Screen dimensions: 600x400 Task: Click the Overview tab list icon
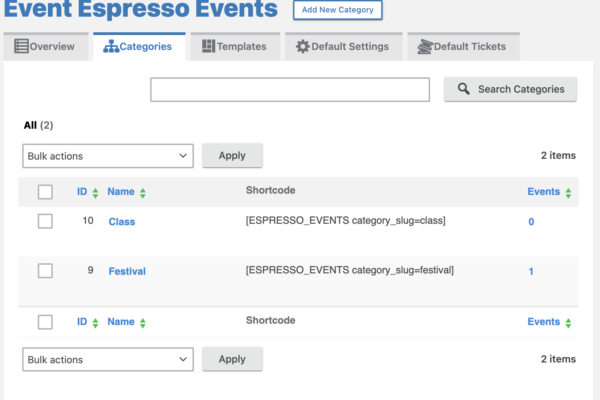click(21, 47)
